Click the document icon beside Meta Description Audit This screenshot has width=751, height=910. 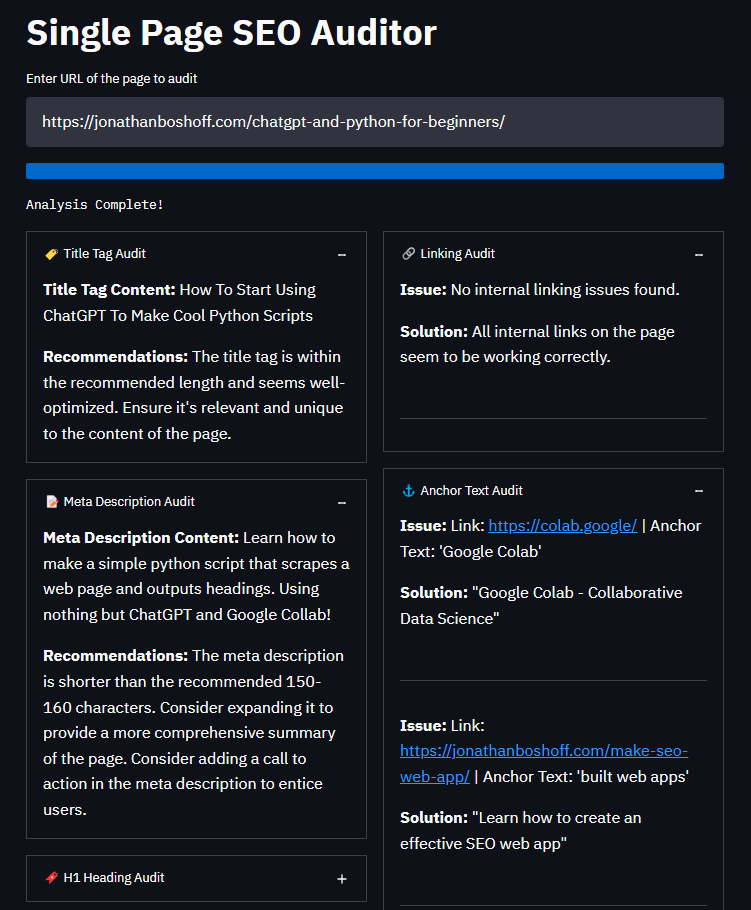click(x=53, y=501)
